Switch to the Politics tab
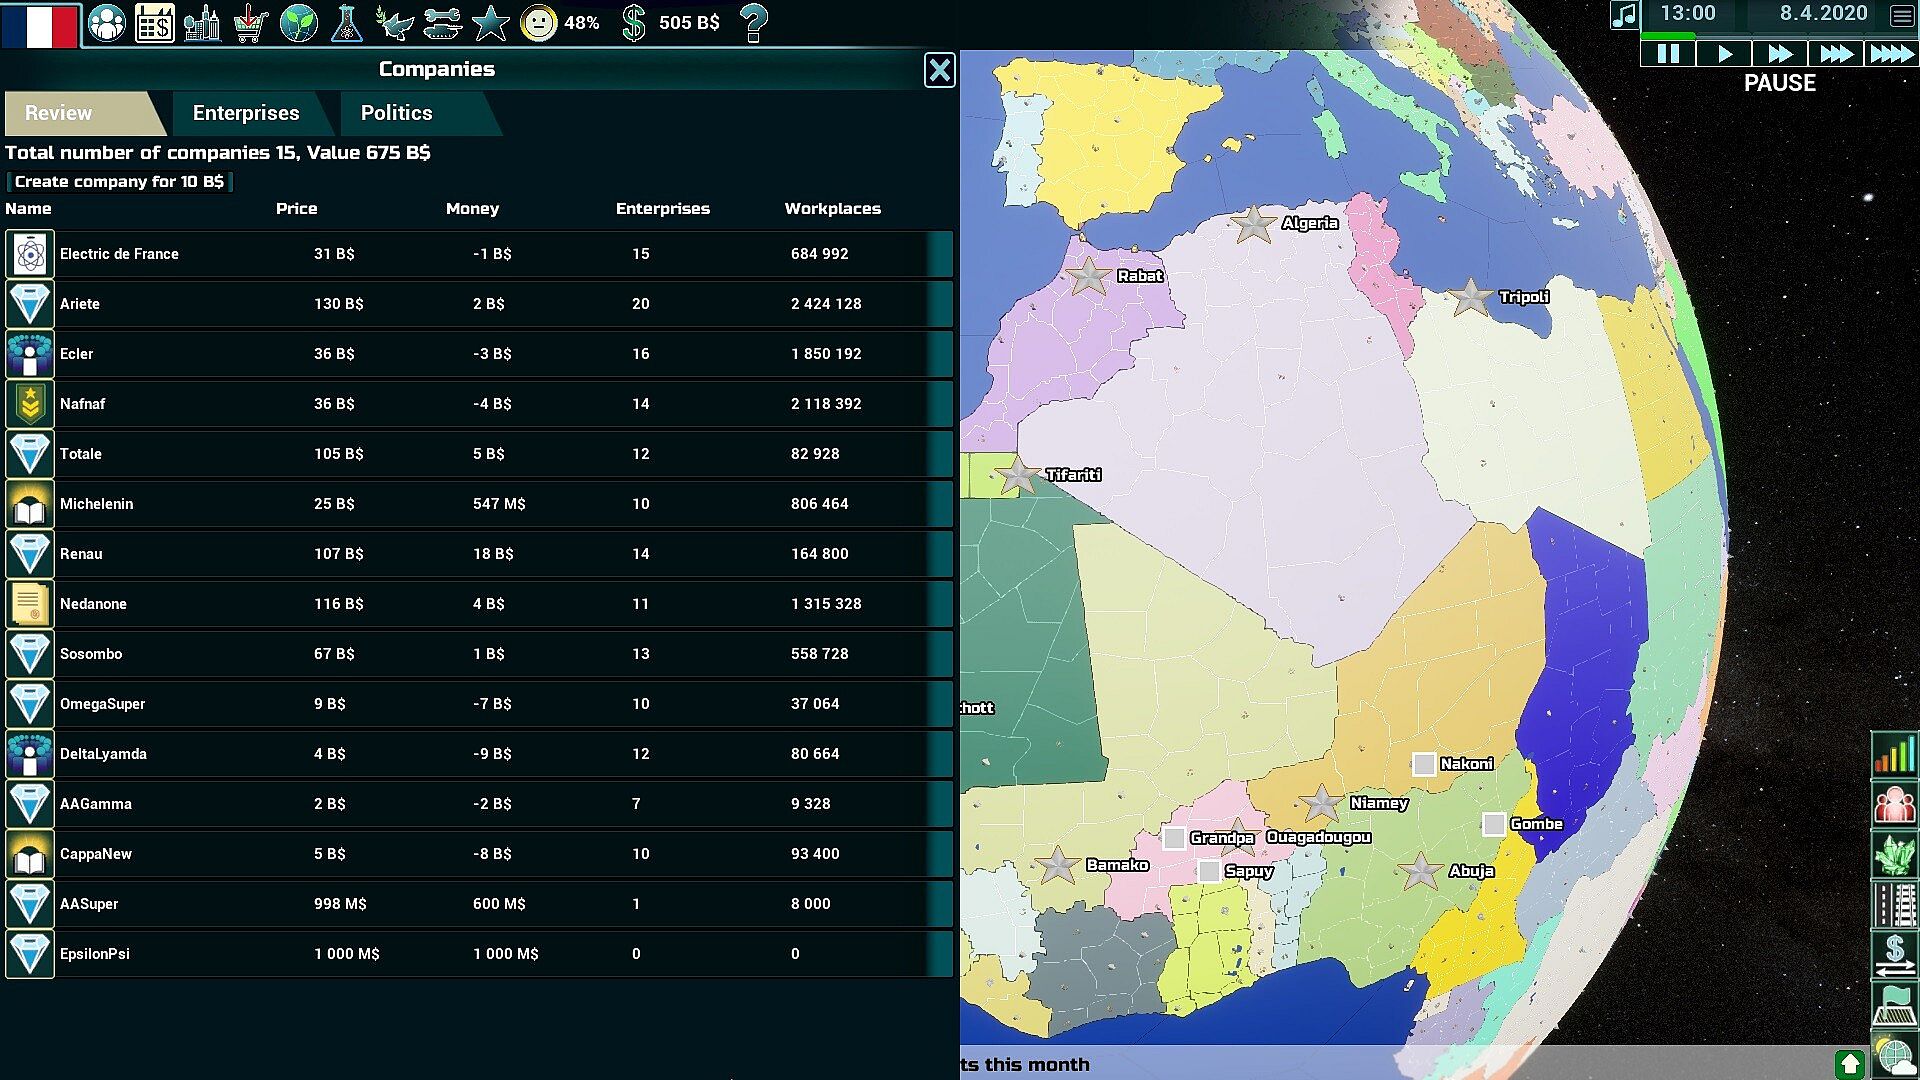The width and height of the screenshot is (1920, 1080). [396, 113]
